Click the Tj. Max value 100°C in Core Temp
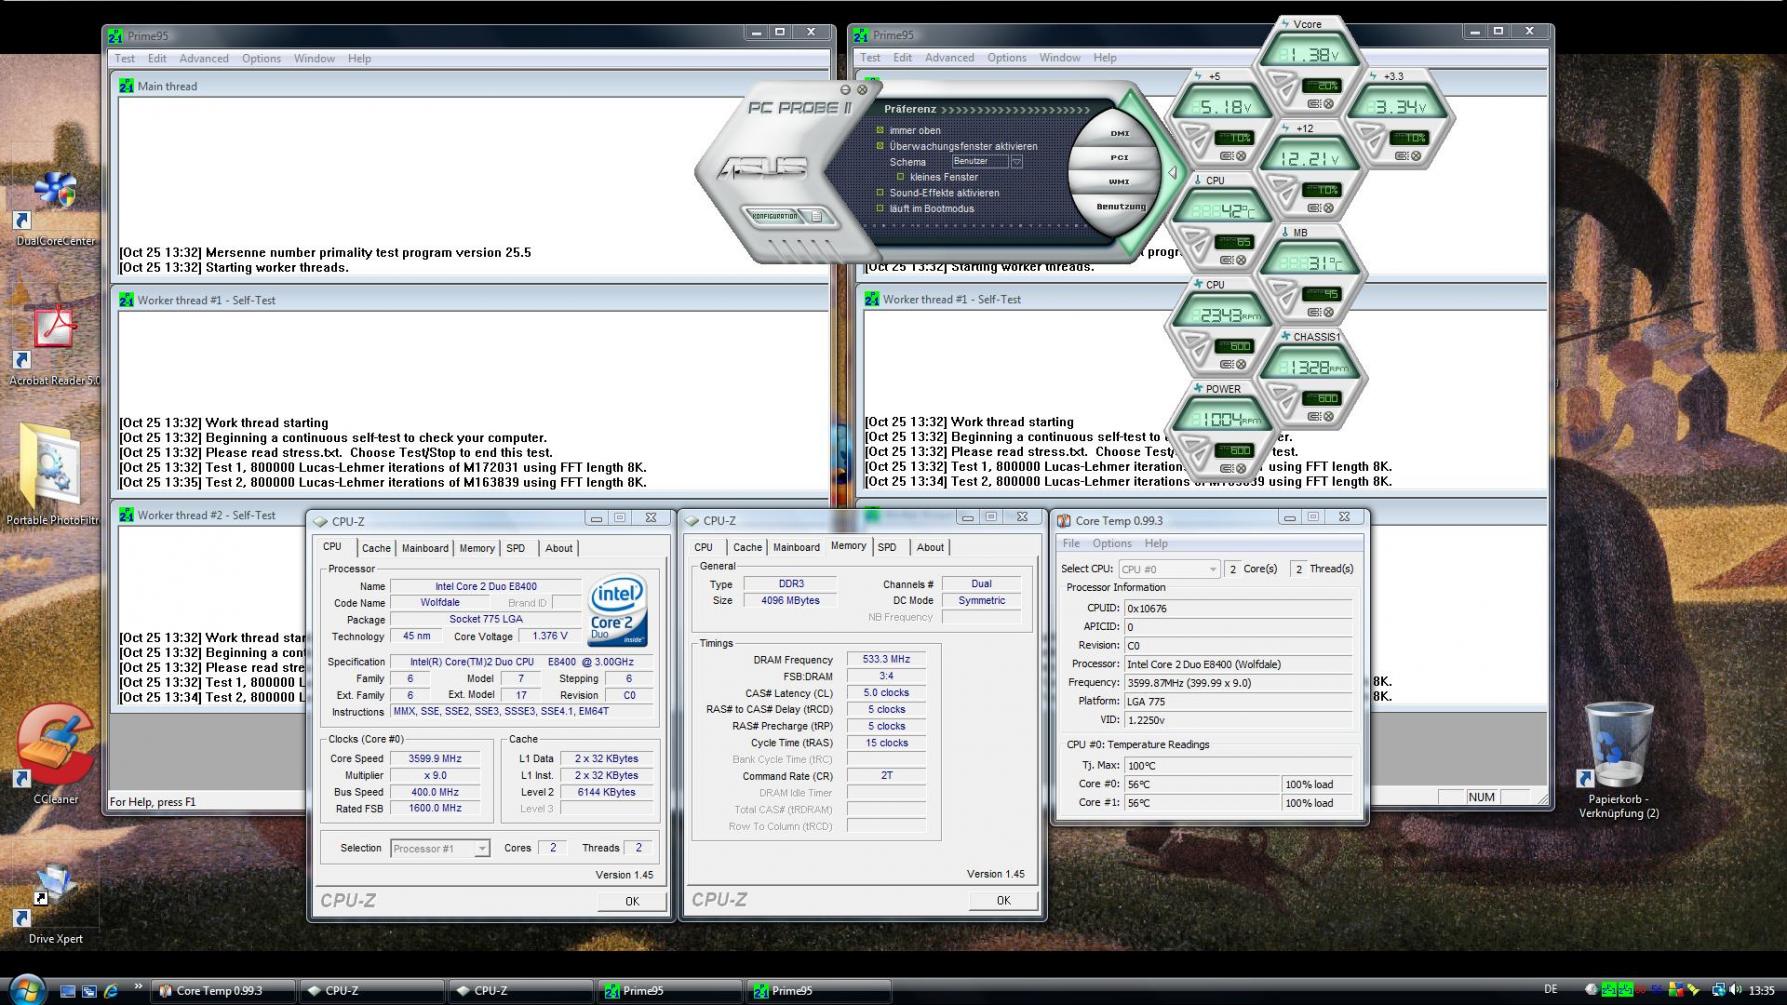Screen dimensions: 1787x1005 1239,766
